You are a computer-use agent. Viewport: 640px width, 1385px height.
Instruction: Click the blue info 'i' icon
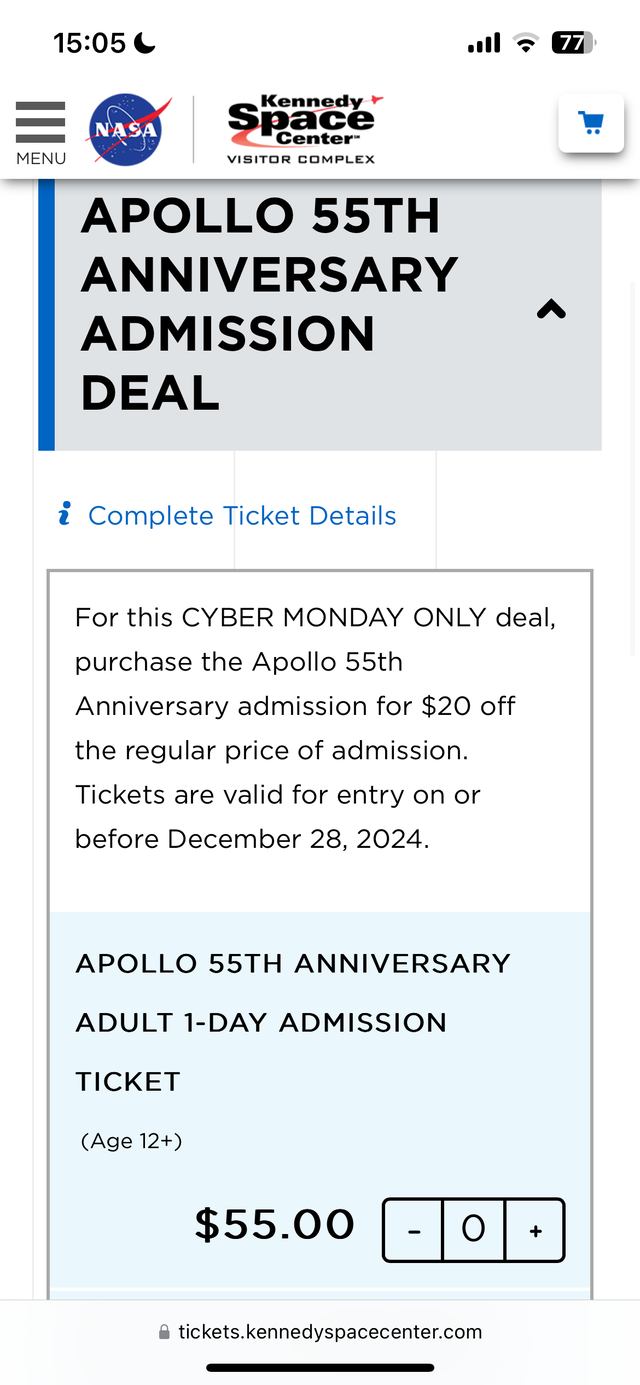(x=65, y=515)
